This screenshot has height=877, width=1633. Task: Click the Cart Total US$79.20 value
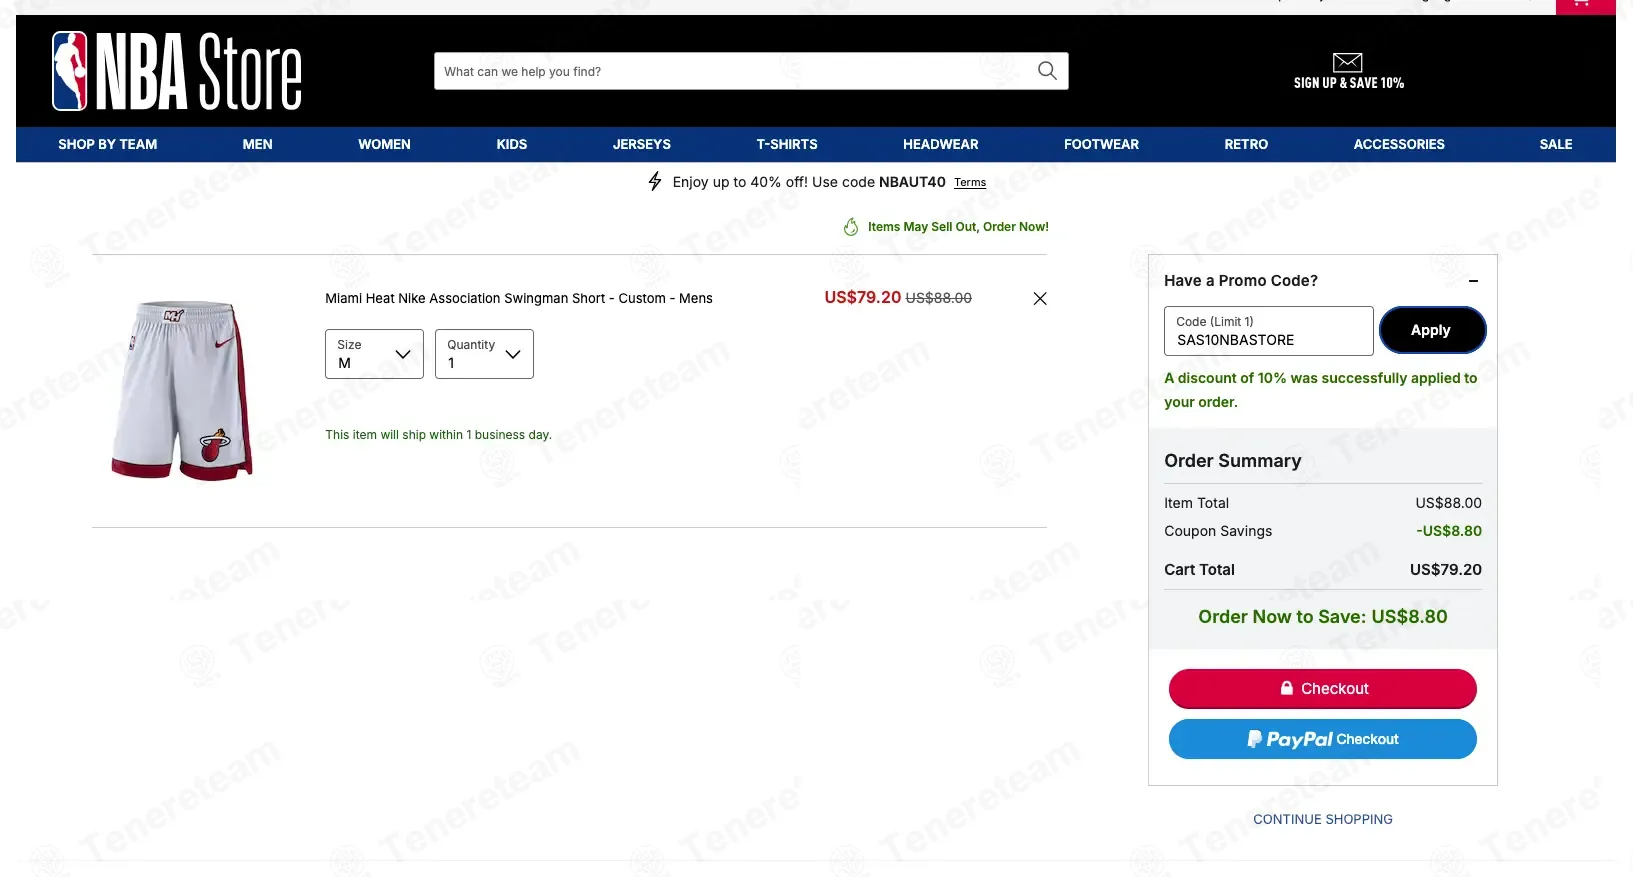click(x=1446, y=569)
